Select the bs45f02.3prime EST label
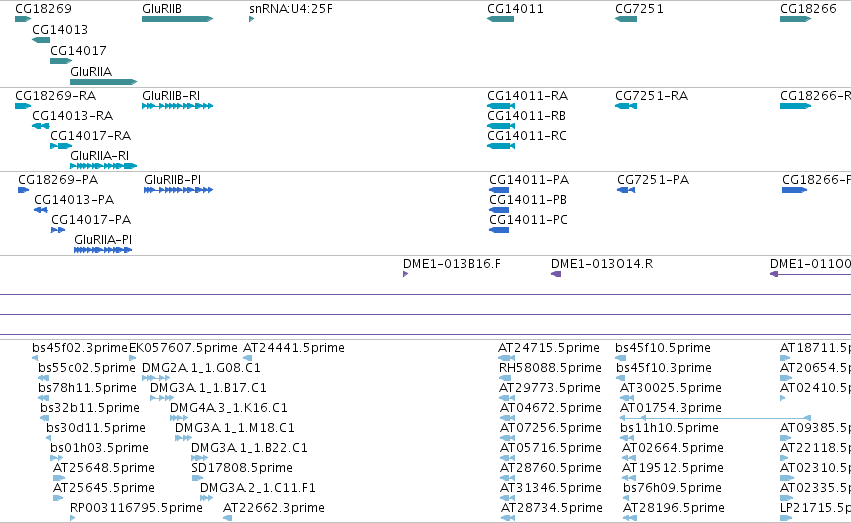851x523 pixels. 80,348
